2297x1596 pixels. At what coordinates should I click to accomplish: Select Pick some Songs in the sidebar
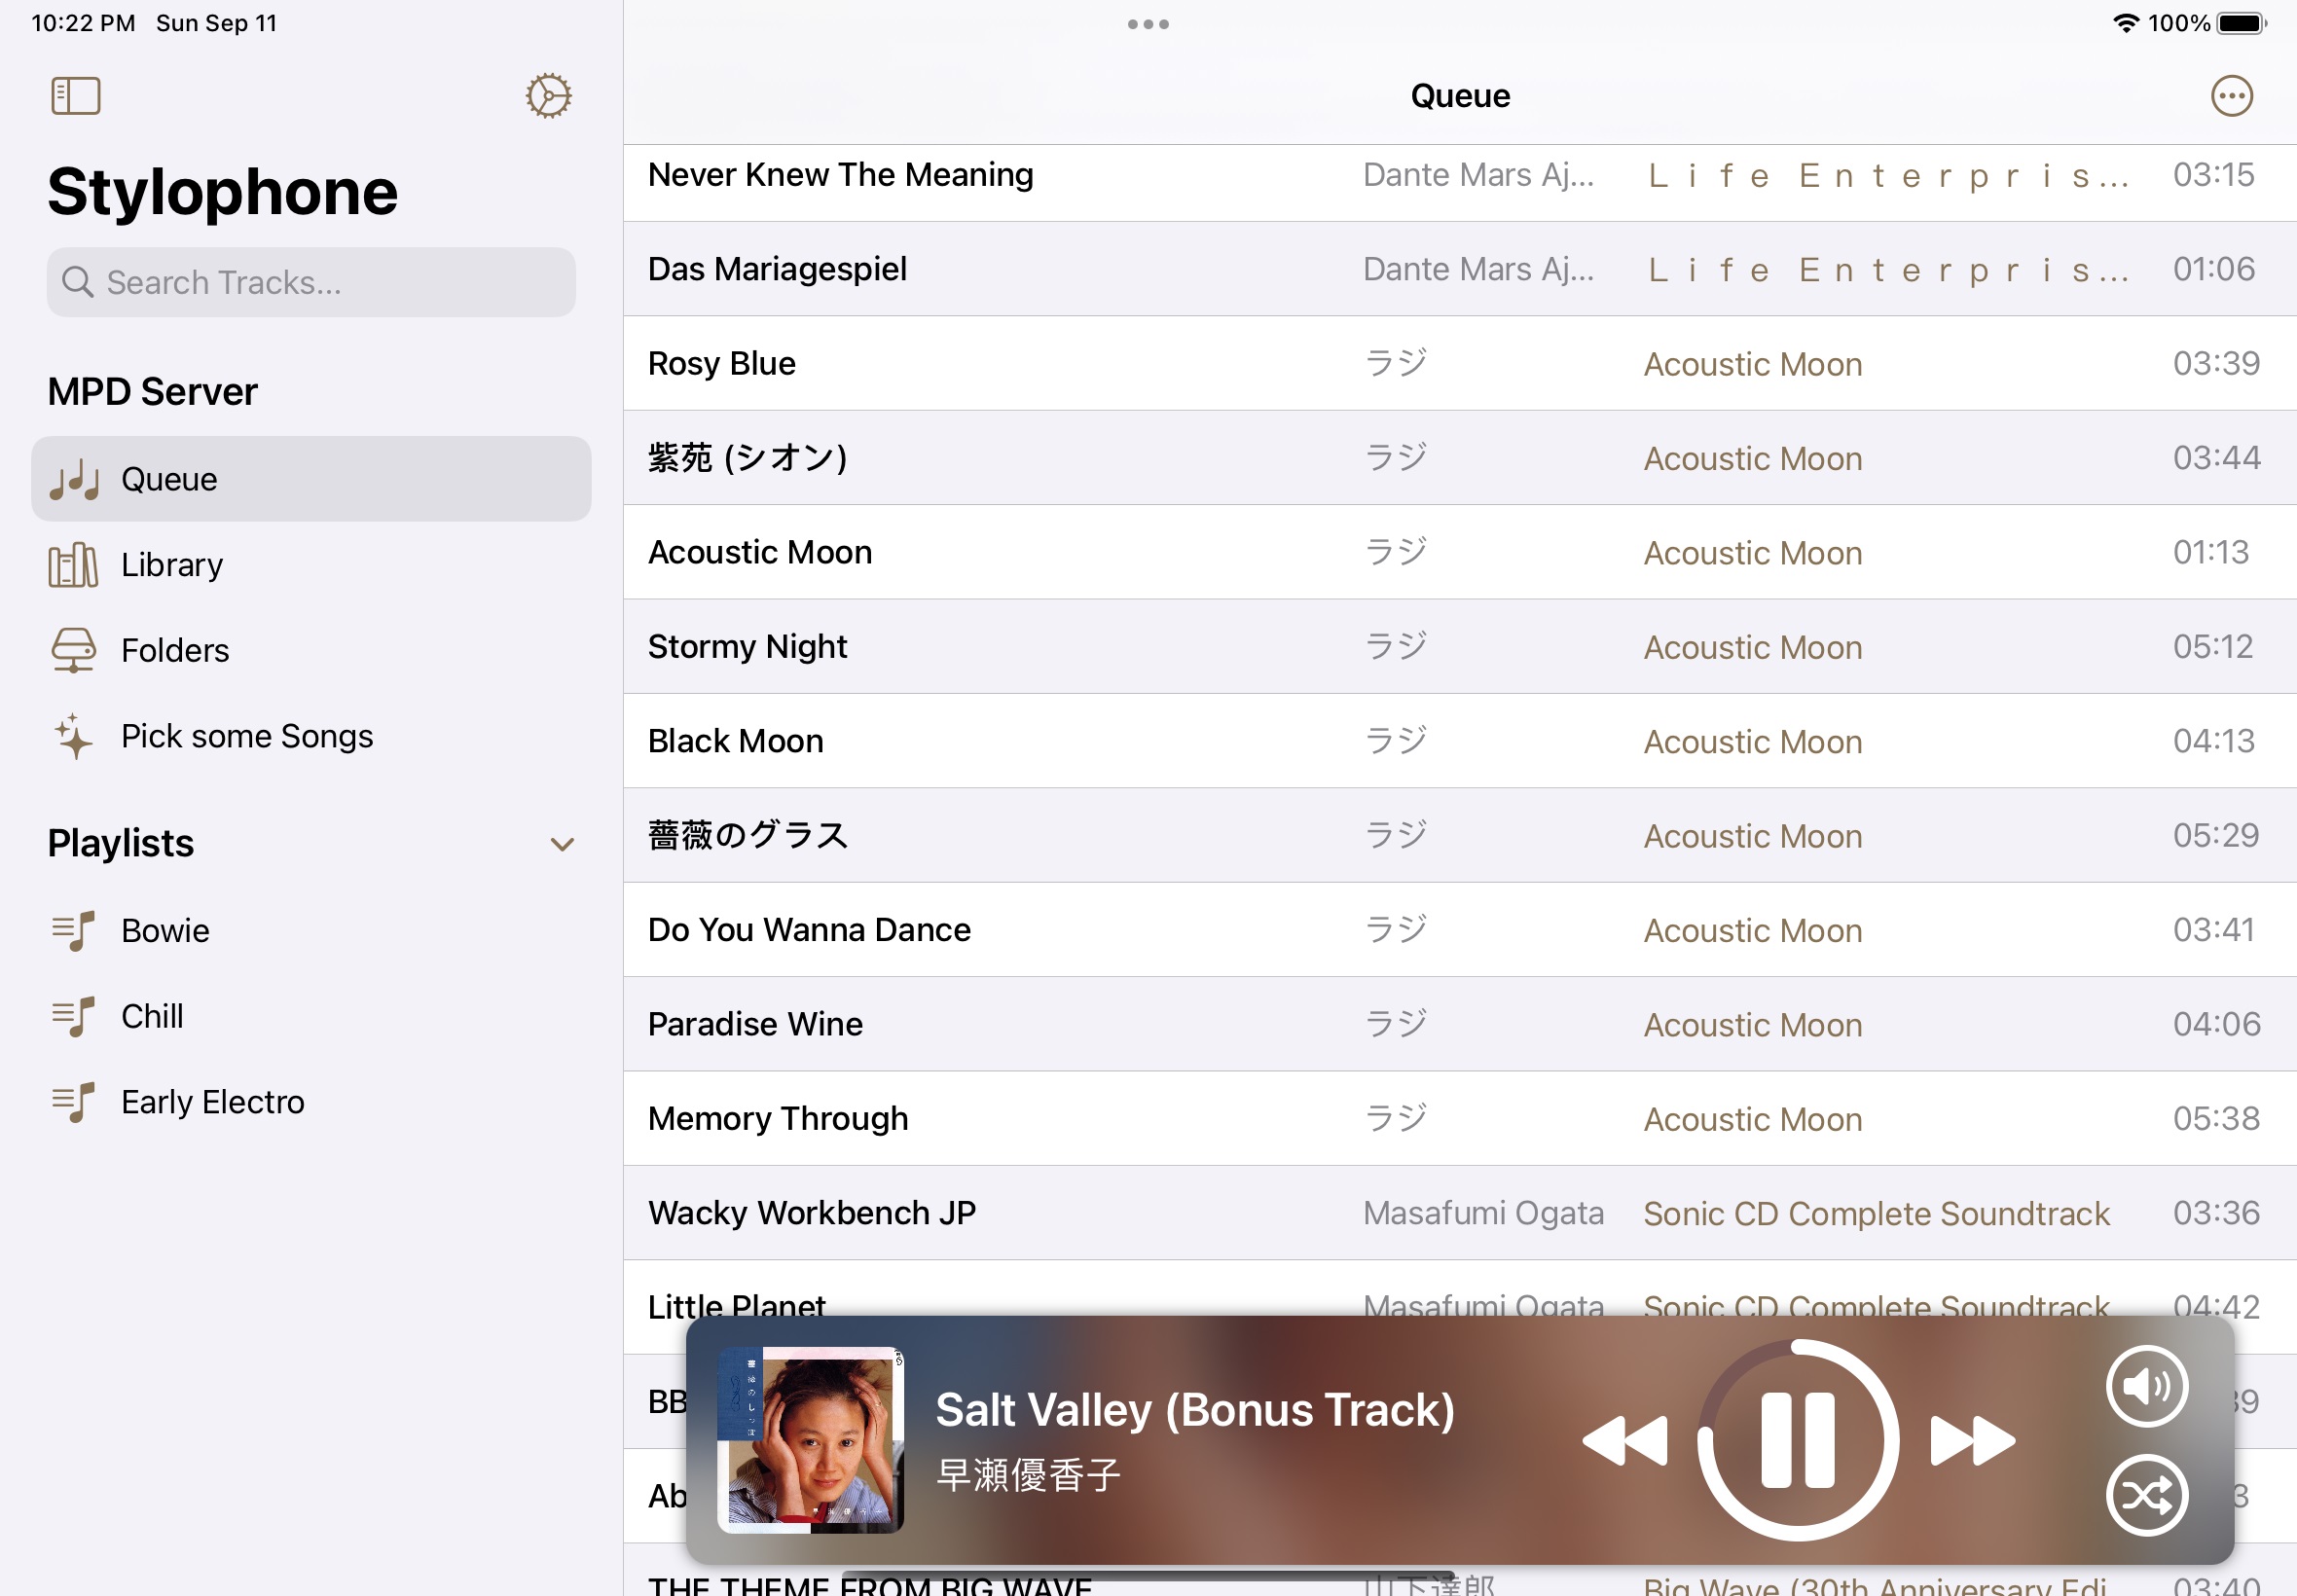(x=246, y=736)
